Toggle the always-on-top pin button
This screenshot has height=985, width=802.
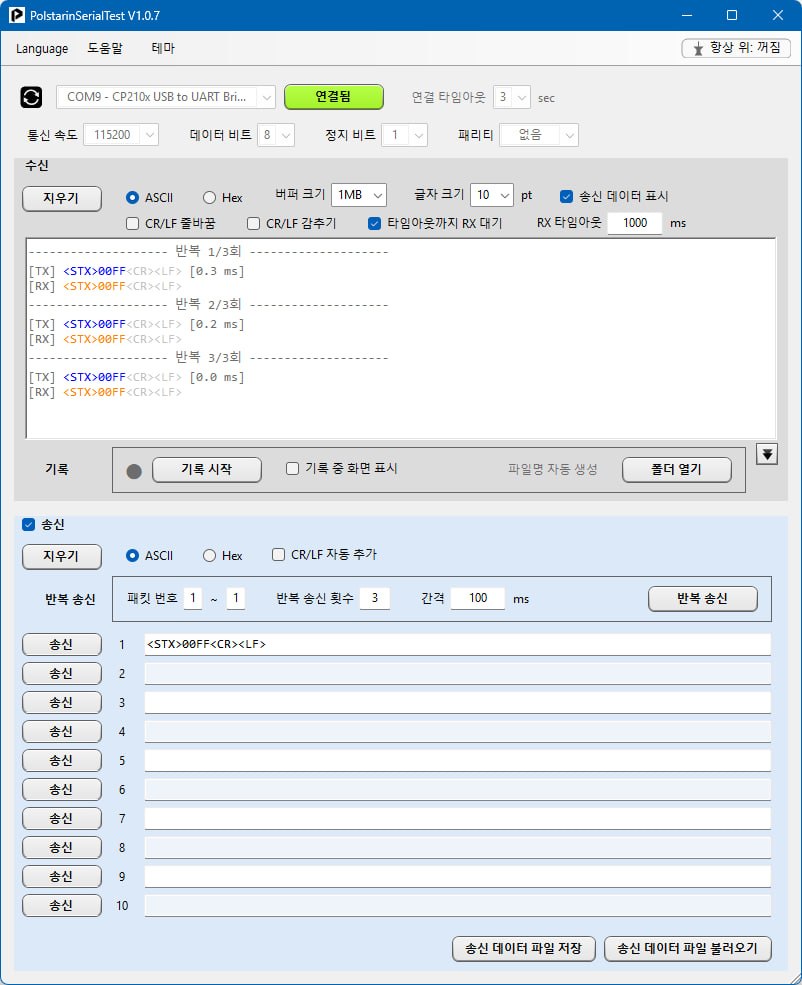(x=736, y=48)
